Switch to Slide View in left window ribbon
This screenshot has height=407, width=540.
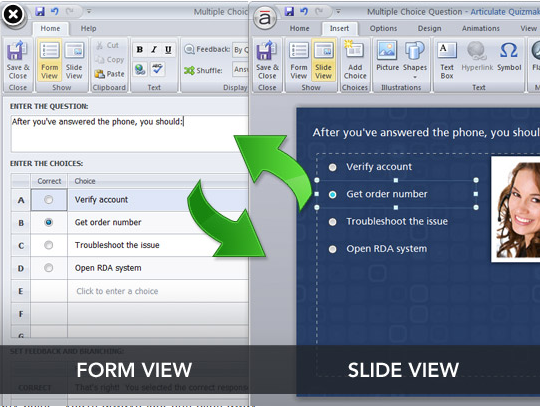(74, 61)
